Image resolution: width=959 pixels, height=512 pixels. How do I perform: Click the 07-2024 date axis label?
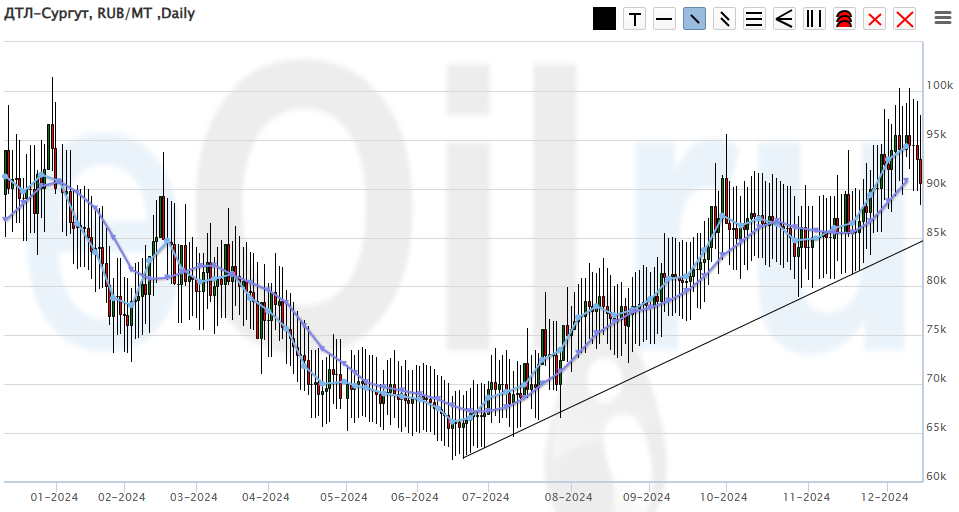[x=486, y=497]
